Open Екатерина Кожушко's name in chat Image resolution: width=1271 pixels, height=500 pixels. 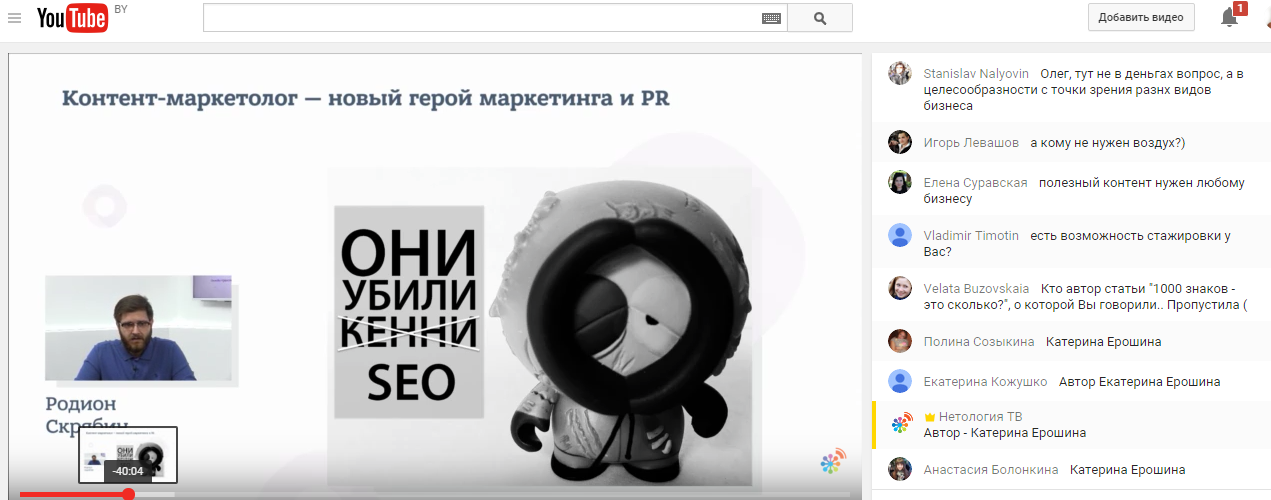click(985, 381)
